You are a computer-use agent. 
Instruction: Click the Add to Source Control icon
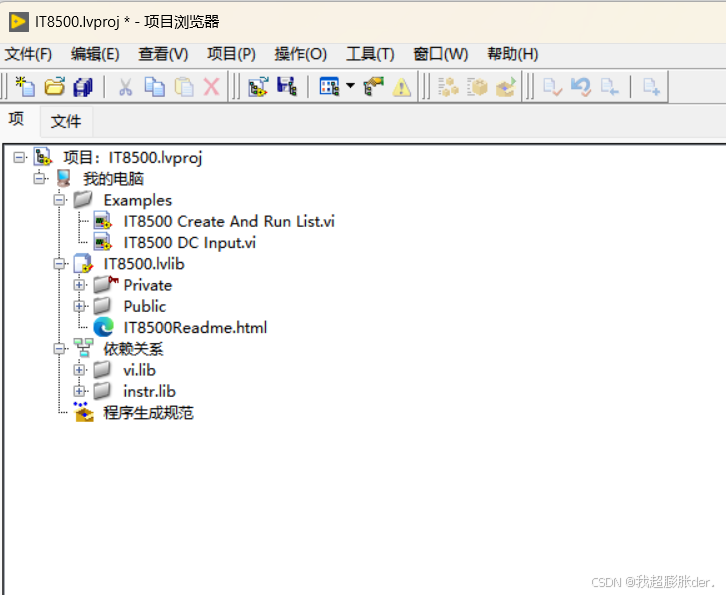[x=651, y=87]
